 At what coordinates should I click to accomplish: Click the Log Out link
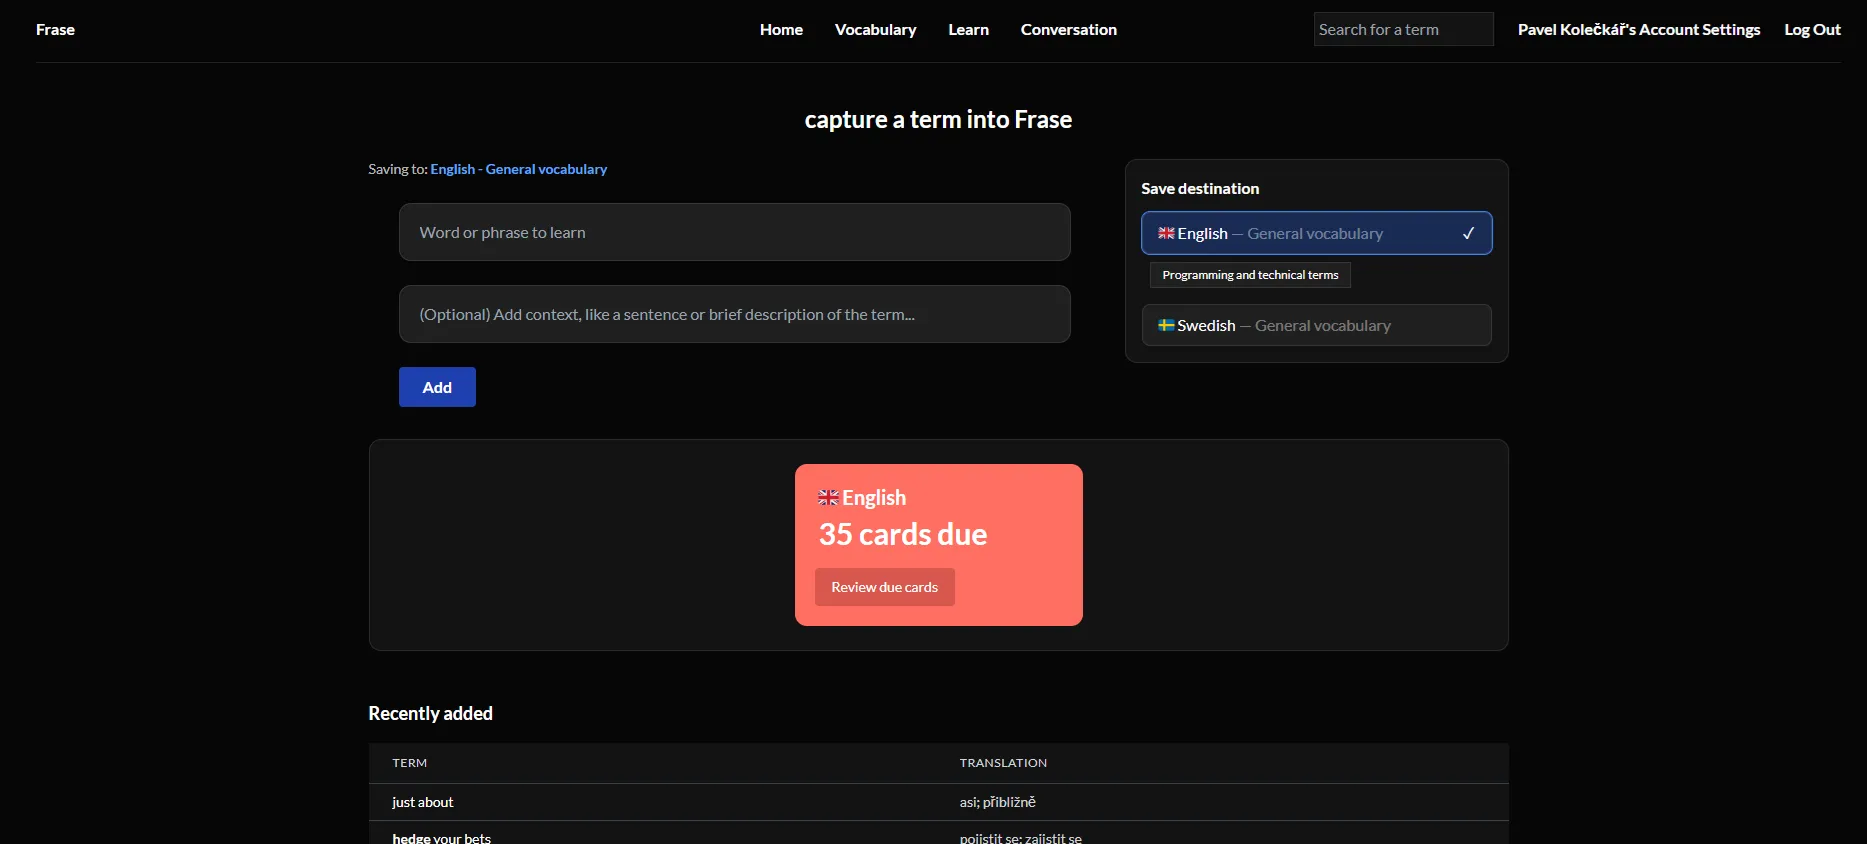[1812, 30]
